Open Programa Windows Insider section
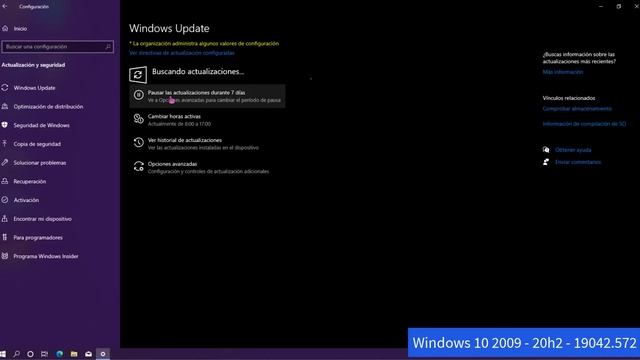This screenshot has height=360, width=640. tap(46, 256)
